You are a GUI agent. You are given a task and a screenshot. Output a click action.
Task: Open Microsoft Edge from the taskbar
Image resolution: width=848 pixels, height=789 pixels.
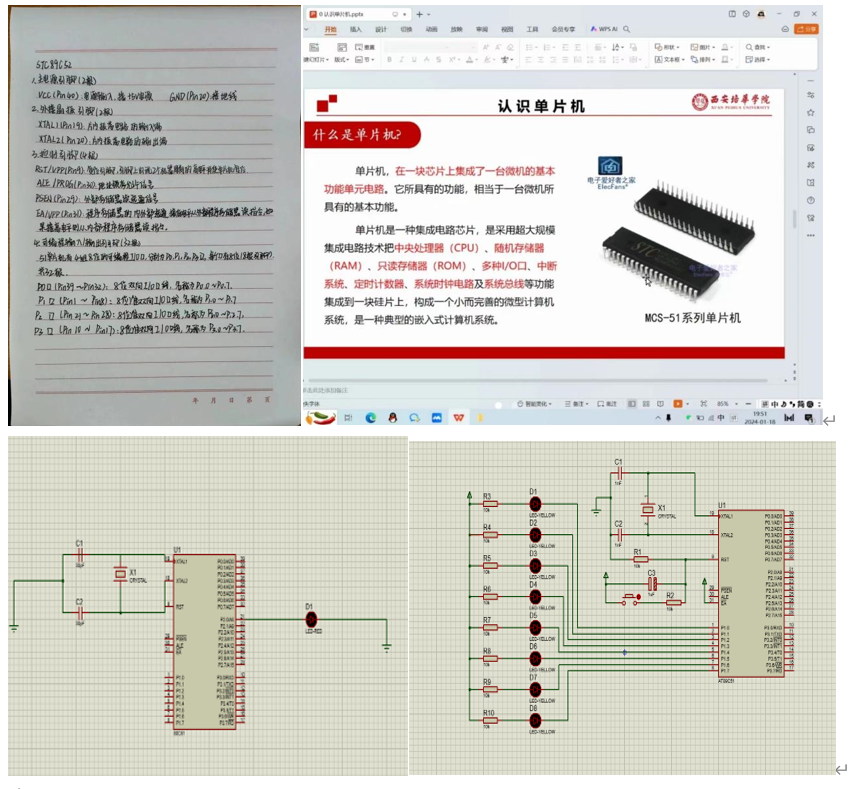coord(370,417)
